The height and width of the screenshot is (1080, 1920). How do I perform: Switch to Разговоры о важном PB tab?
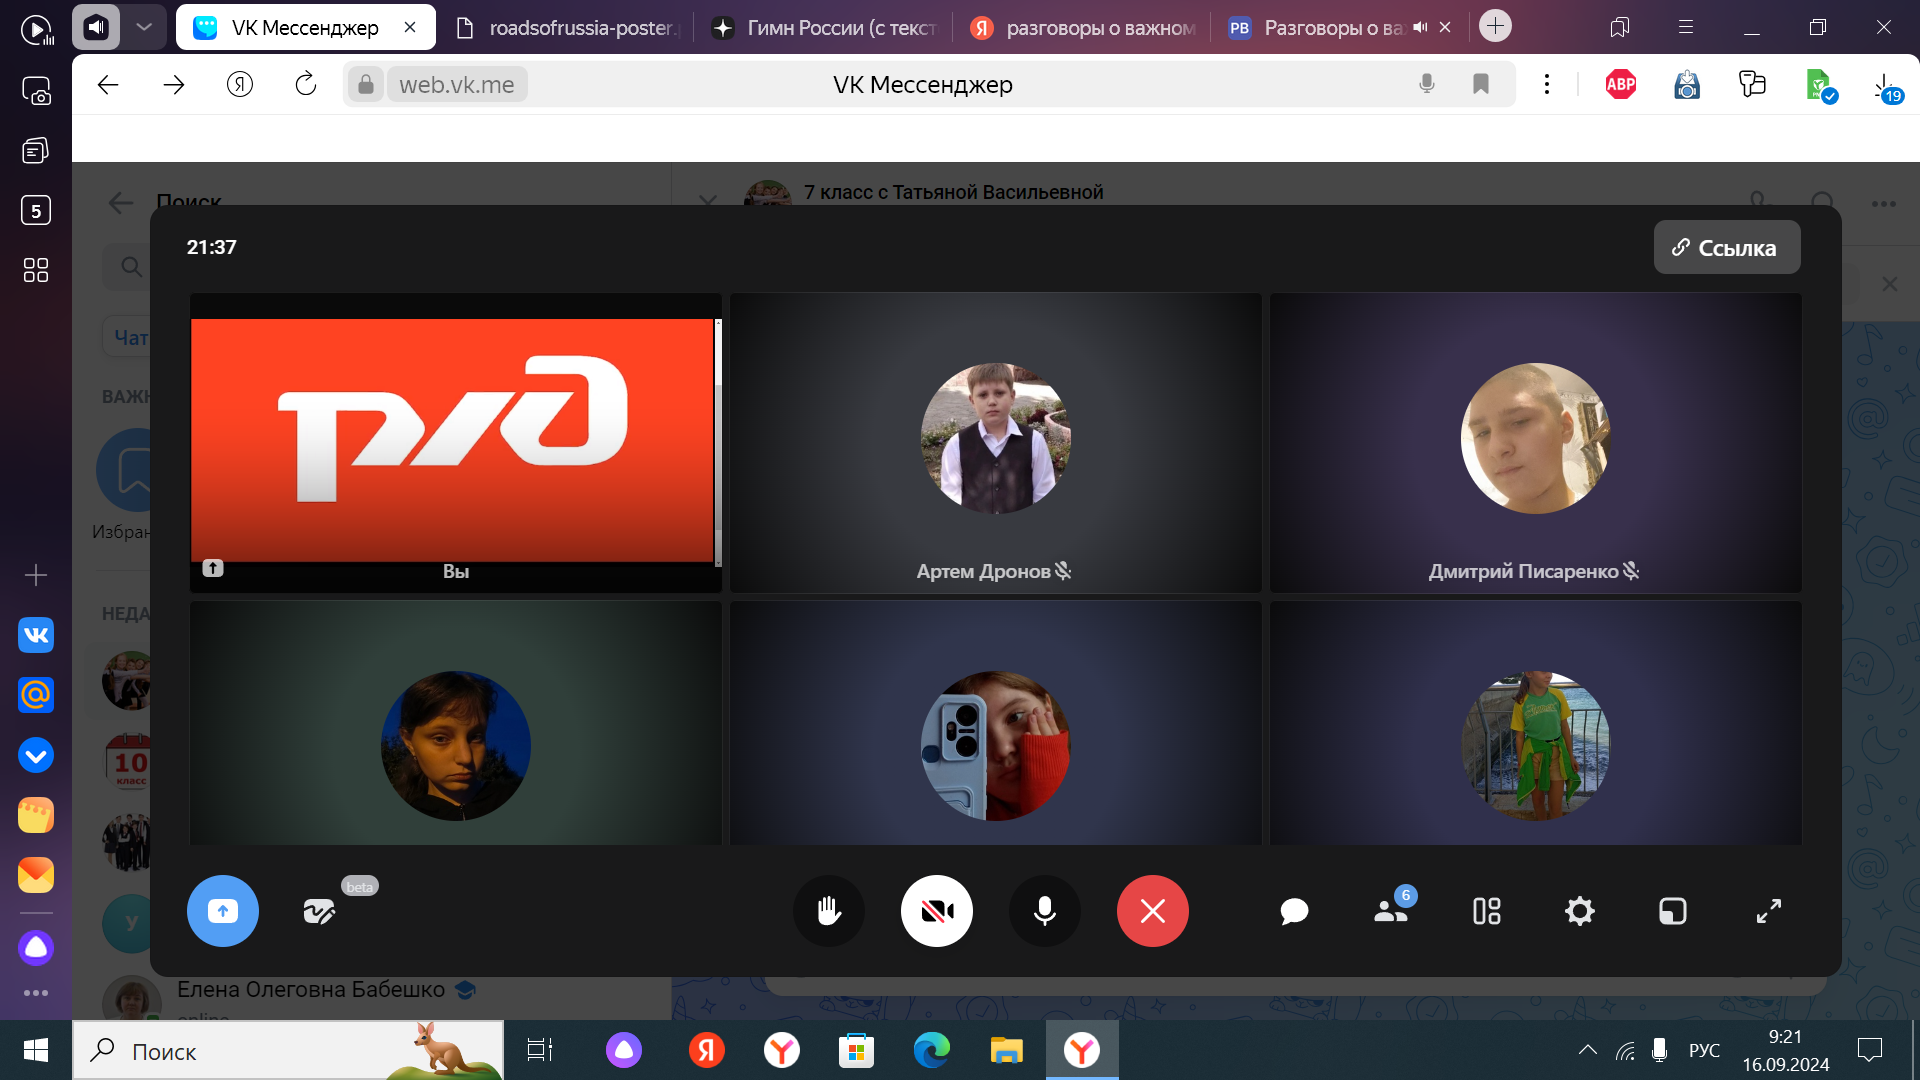click(x=1320, y=28)
